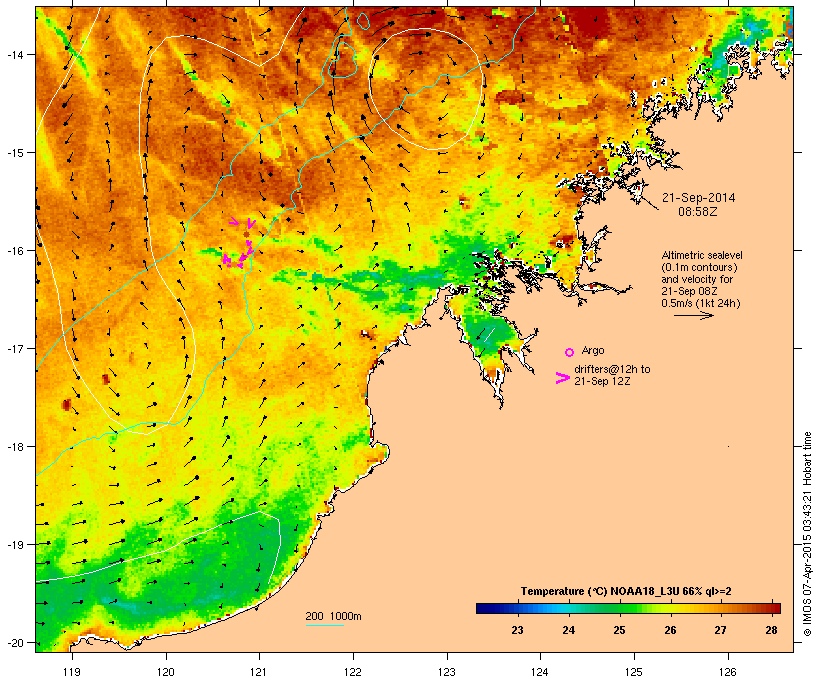This screenshot has width=820, height=680.
Task: Click the magenta drifters arrowhead legend symbol
Action: click(x=562, y=378)
